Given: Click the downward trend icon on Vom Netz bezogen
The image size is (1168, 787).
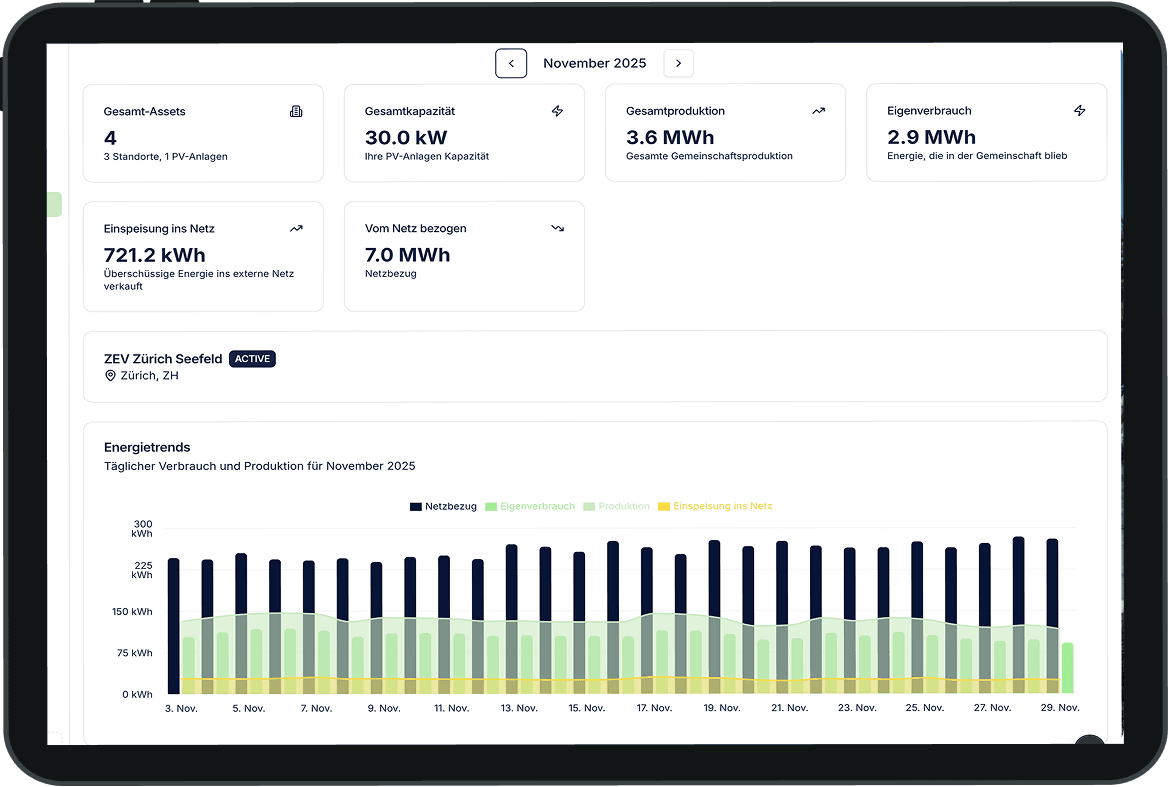Looking at the screenshot, I should pos(557,228).
